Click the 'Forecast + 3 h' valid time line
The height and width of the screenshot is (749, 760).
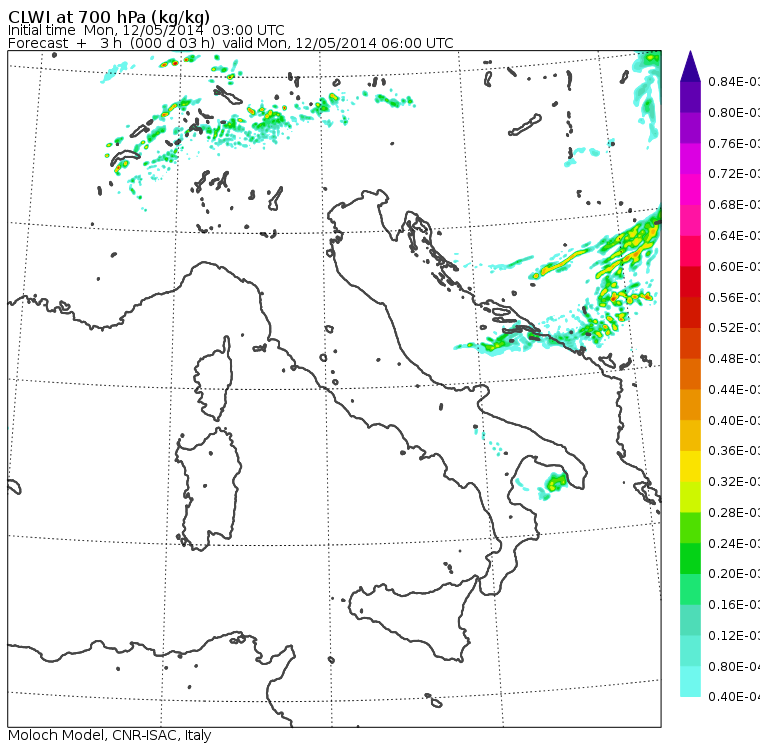click(x=231, y=43)
